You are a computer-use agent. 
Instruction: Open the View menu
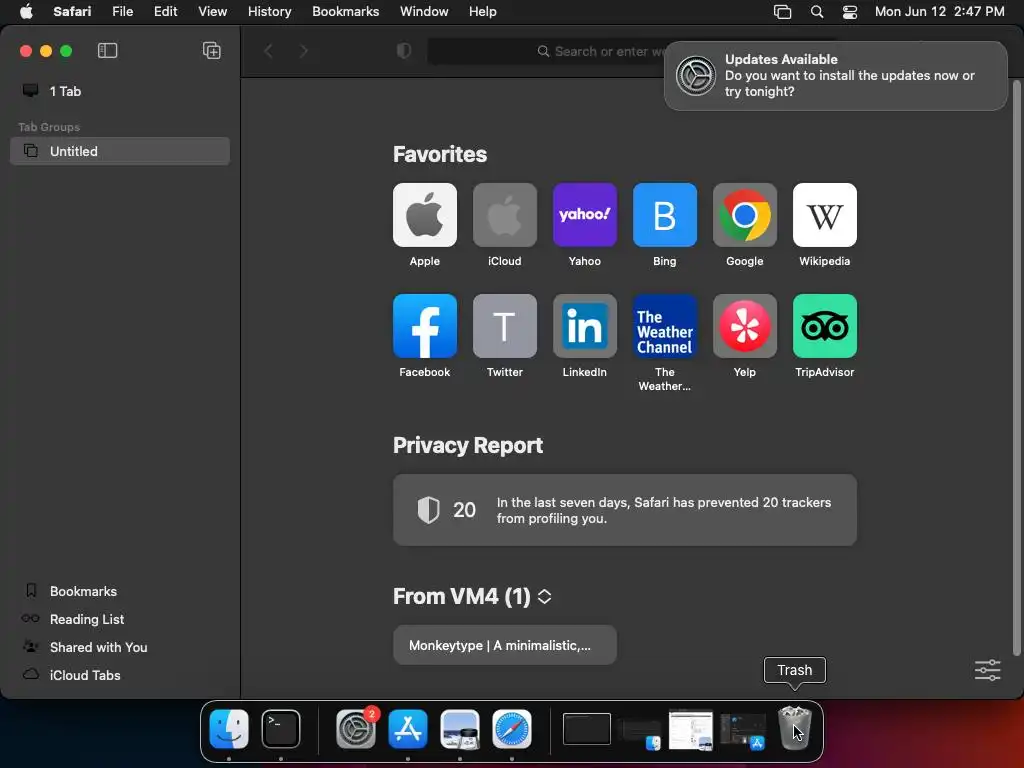tap(212, 11)
